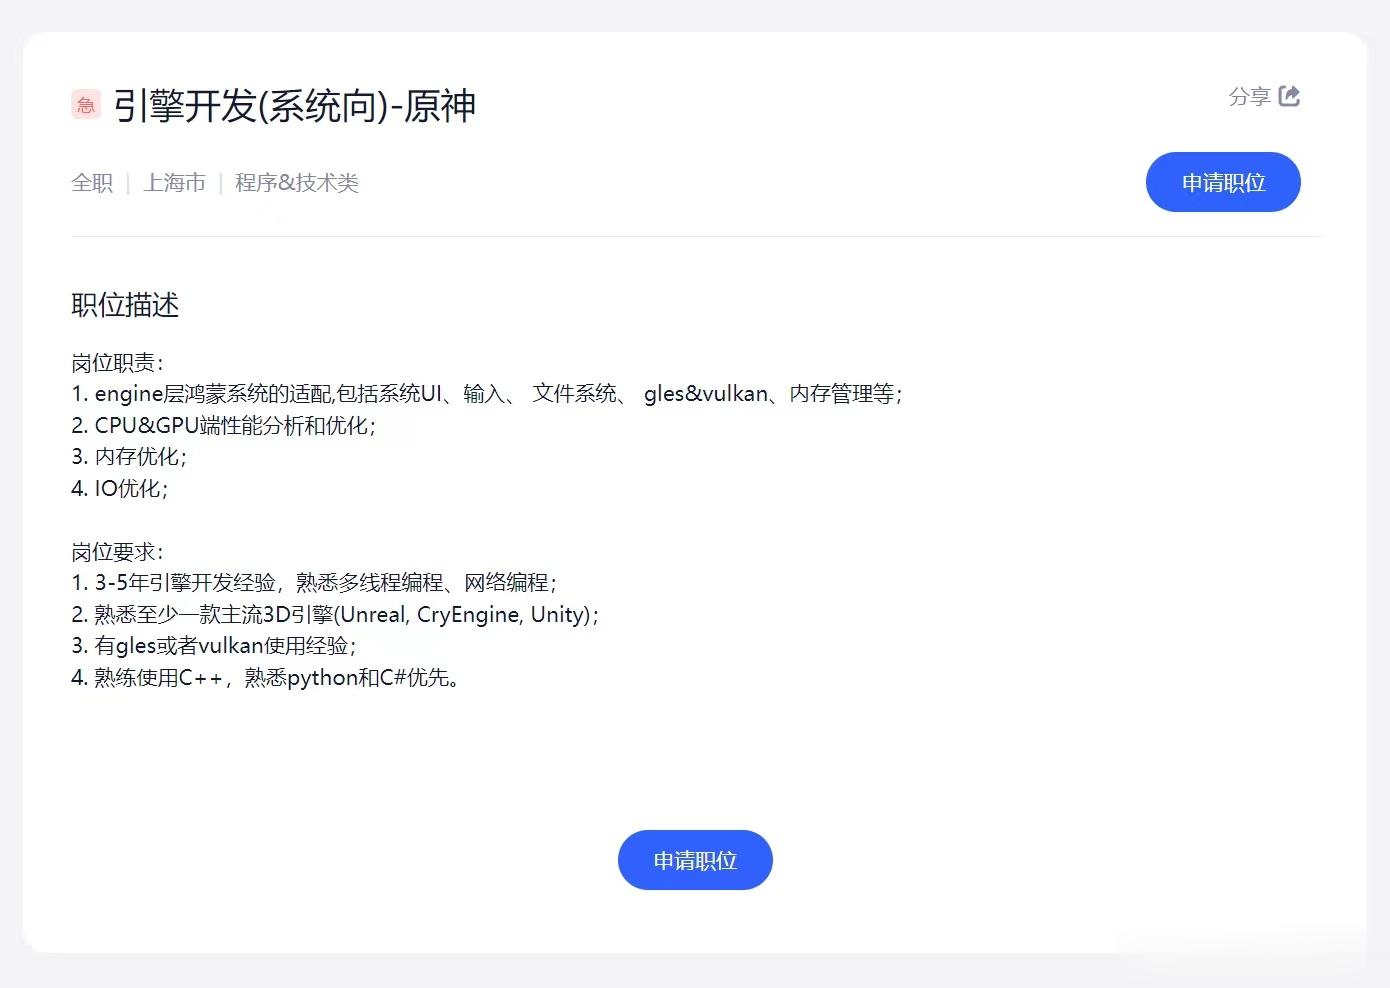1390x988 pixels.
Task: Click the bottom 申请职位 button
Action: tap(695, 860)
